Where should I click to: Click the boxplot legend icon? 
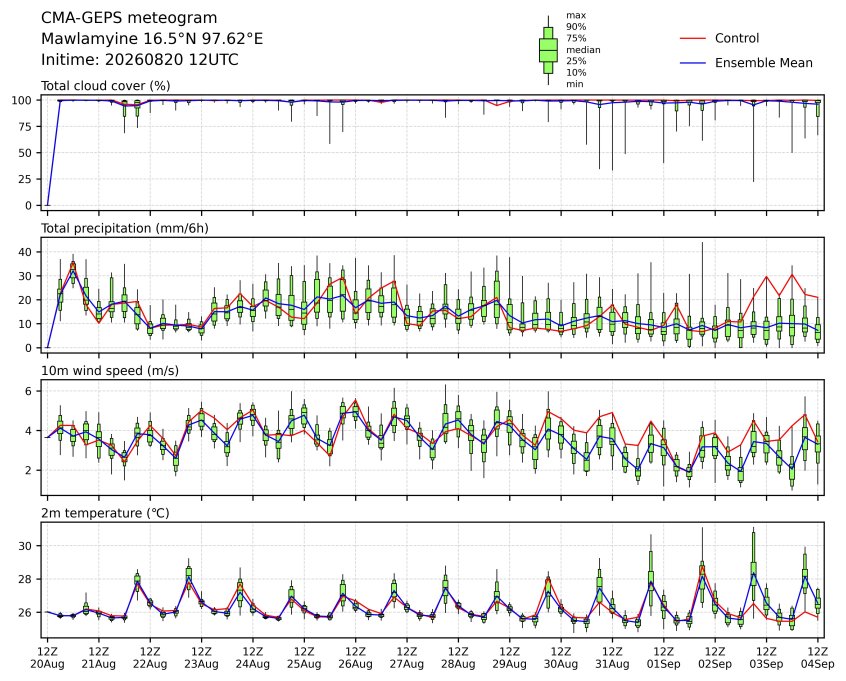pos(548,50)
